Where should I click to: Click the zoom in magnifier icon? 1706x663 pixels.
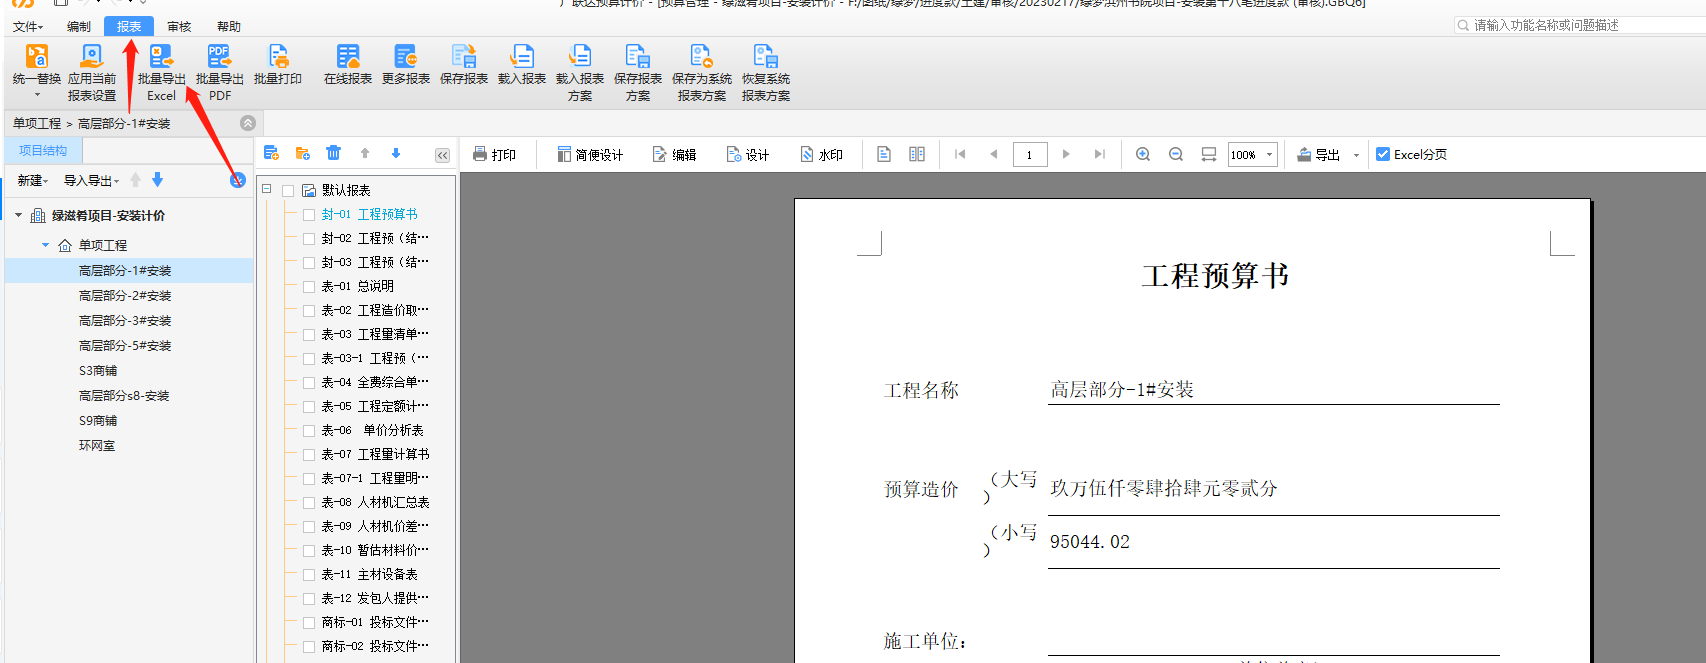pyautogui.click(x=1143, y=154)
